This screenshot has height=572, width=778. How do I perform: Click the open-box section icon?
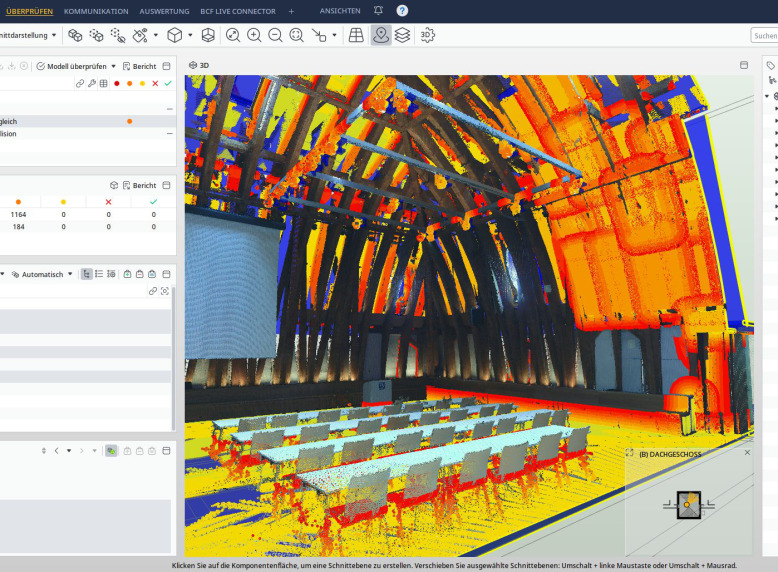coord(208,35)
